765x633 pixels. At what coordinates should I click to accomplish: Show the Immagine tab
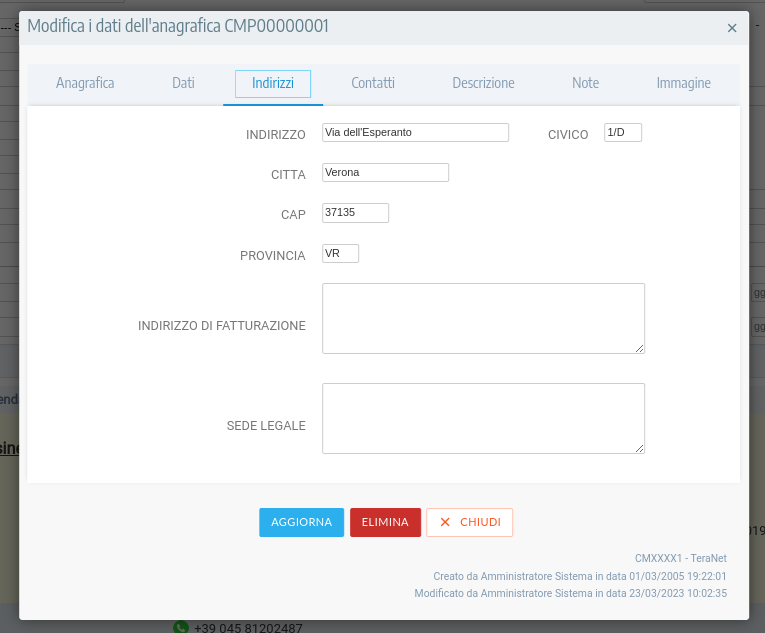tap(683, 83)
